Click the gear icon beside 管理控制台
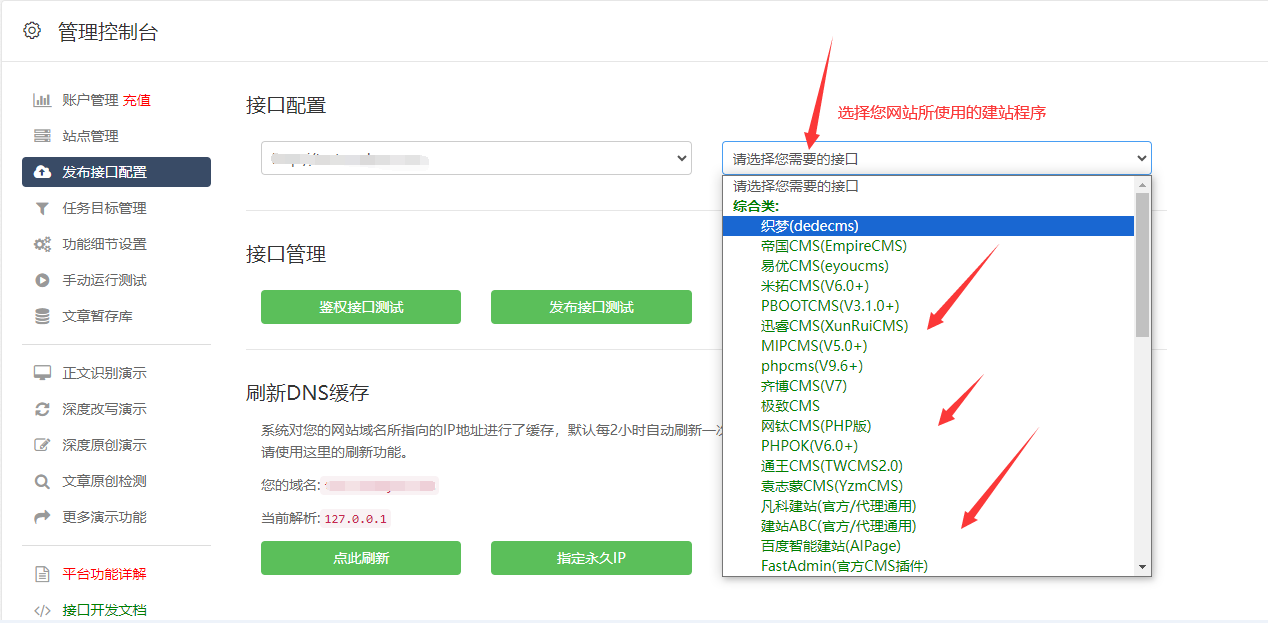 tap(32, 31)
